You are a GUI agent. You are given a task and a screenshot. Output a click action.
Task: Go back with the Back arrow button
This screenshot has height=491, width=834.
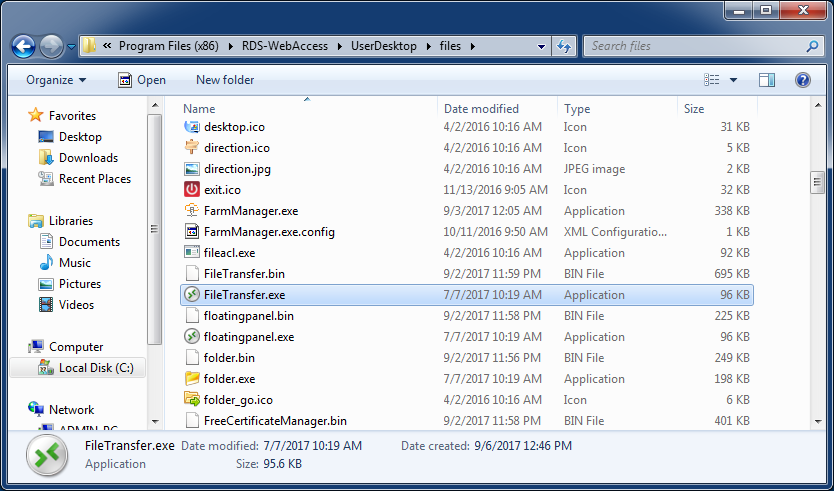(x=23, y=46)
